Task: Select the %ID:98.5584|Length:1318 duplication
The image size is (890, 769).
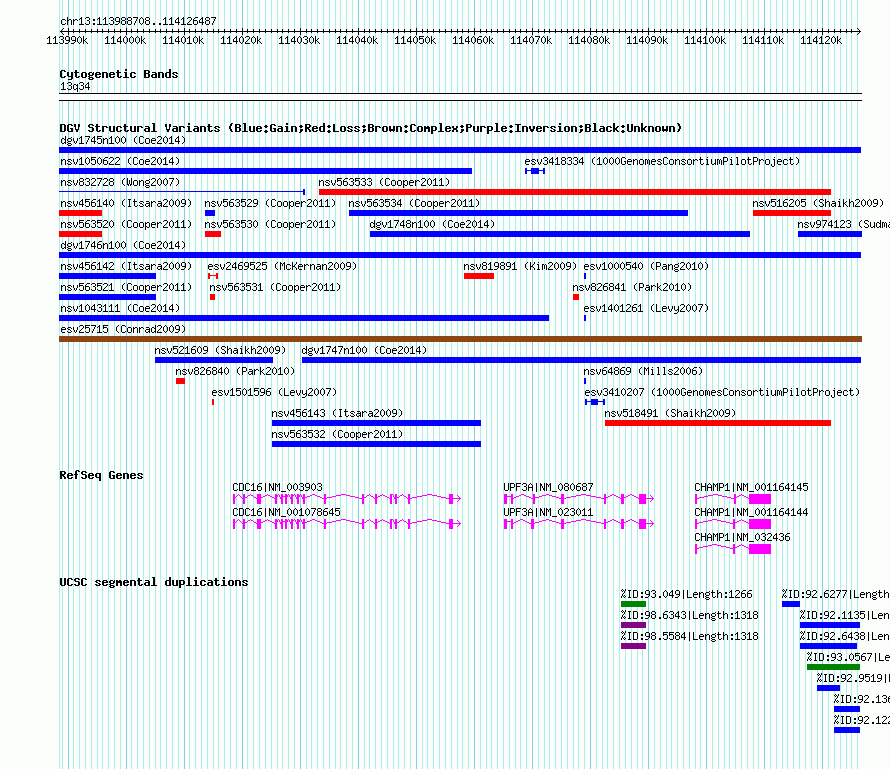Action: click(x=633, y=646)
